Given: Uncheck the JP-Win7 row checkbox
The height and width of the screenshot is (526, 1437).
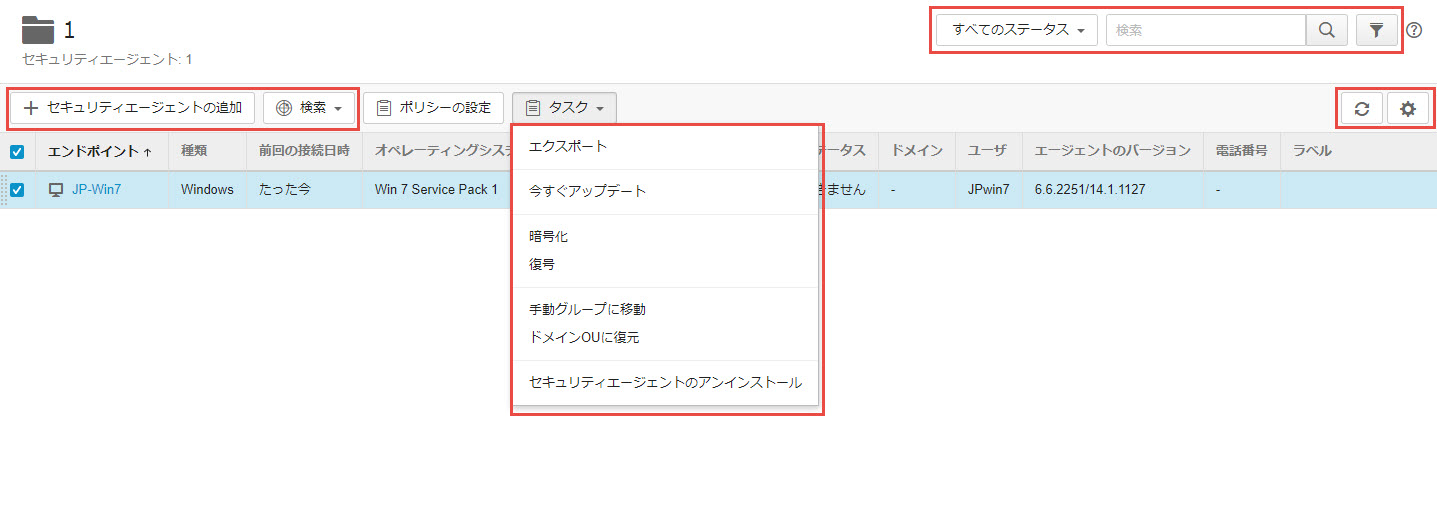Looking at the screenshot, I should click(x=17, y=189).
